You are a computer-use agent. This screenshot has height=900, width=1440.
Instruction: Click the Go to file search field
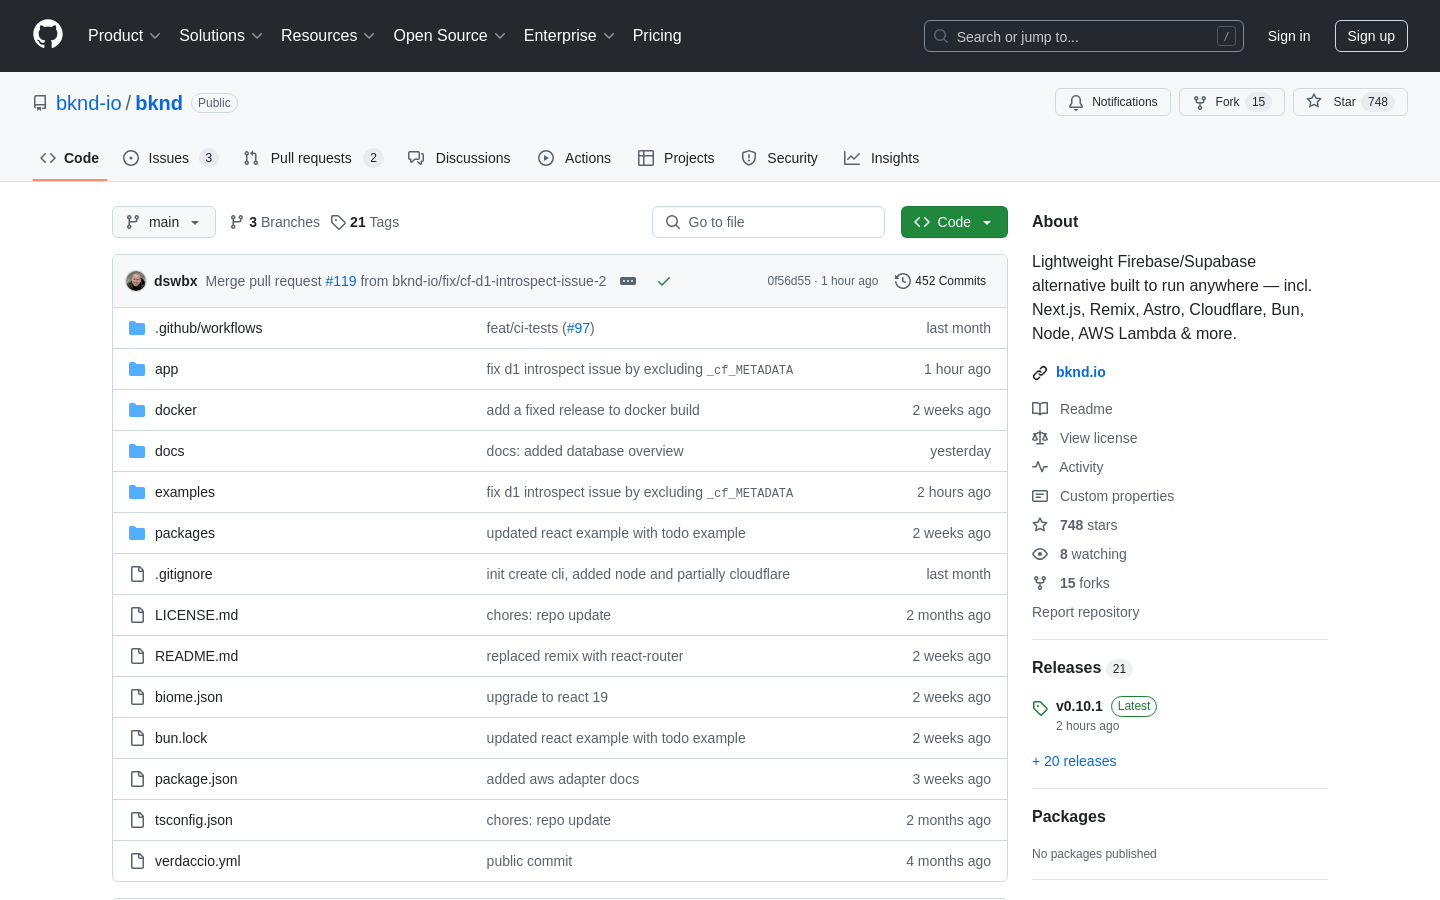click(768, 222)
